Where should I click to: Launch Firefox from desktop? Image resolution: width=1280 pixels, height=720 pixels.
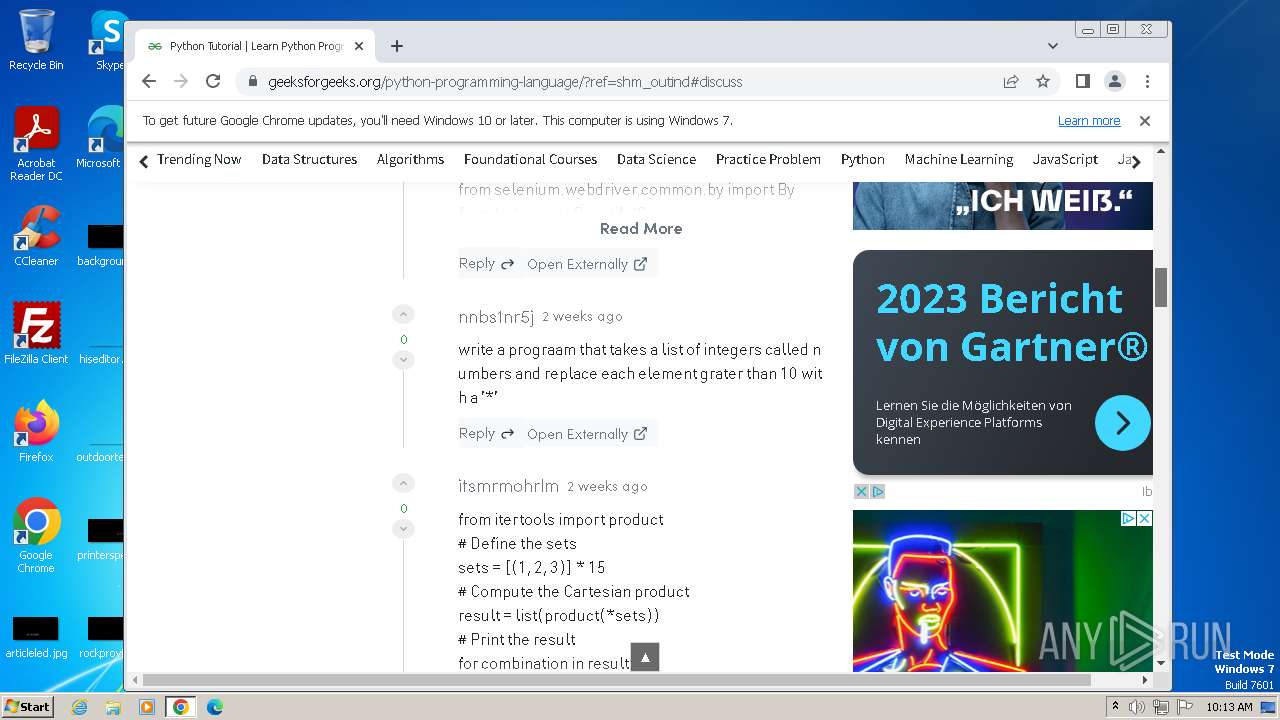[x=36, y=432]
